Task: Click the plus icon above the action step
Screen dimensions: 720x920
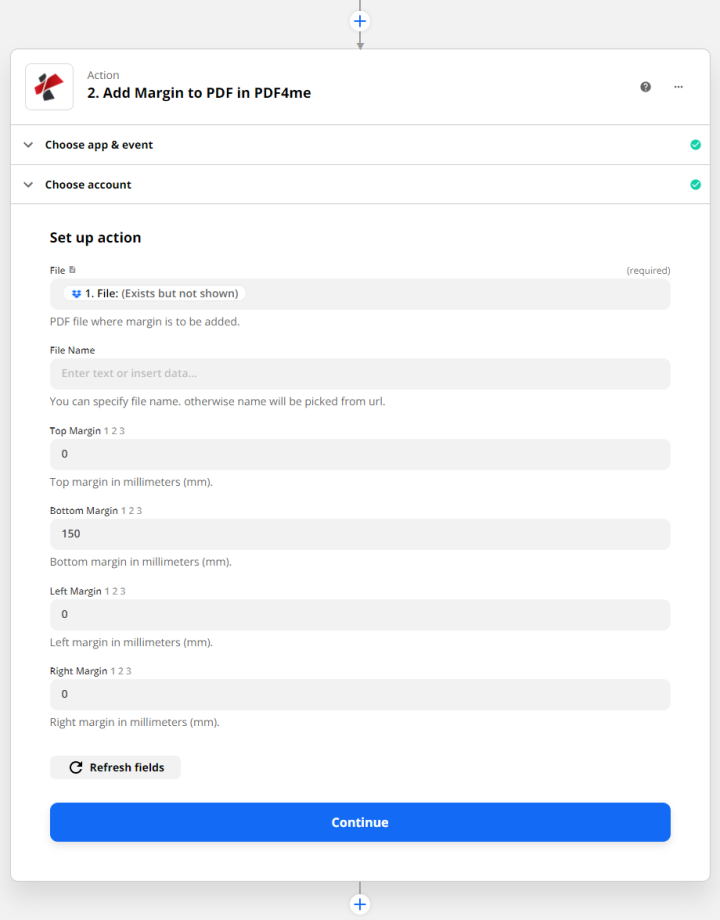Action: point(360,21)
